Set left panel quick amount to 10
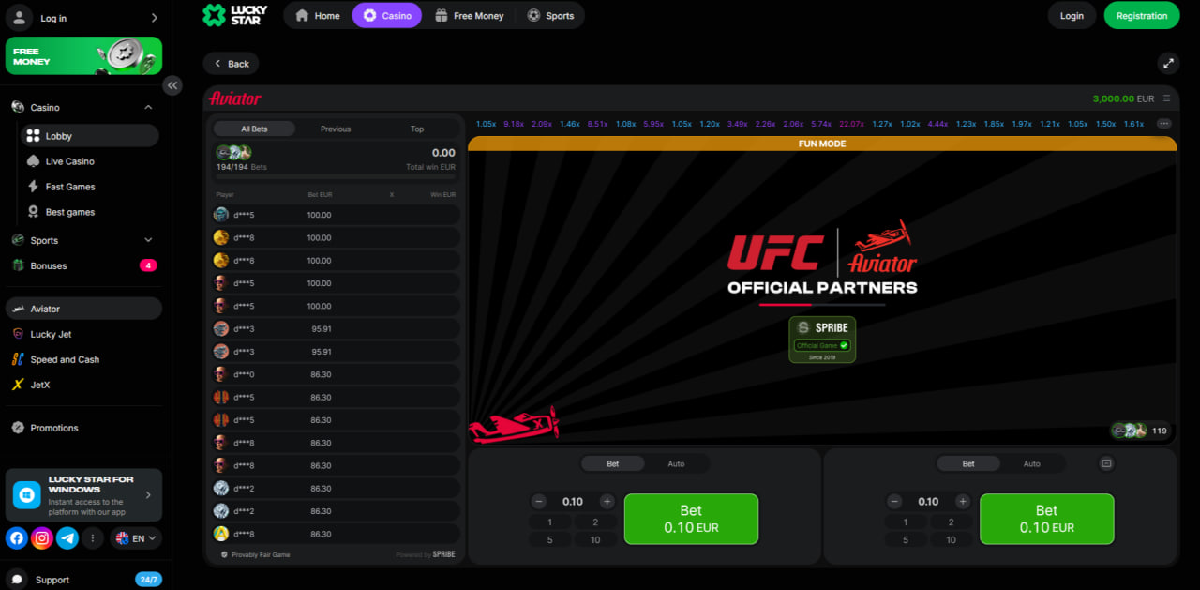Screen dimensions: 1200x590 (595, 540)
